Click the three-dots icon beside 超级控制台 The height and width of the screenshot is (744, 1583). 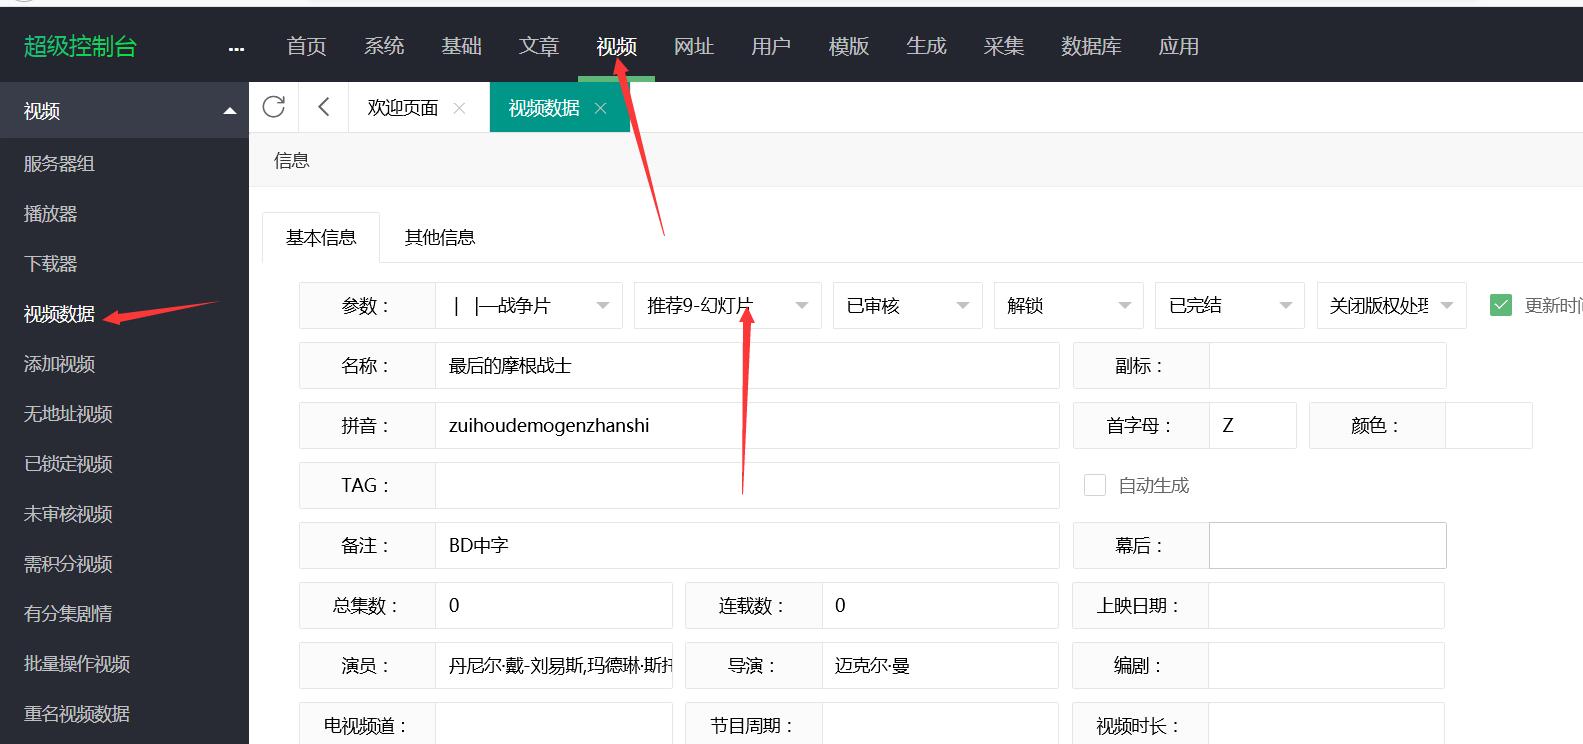236,48
